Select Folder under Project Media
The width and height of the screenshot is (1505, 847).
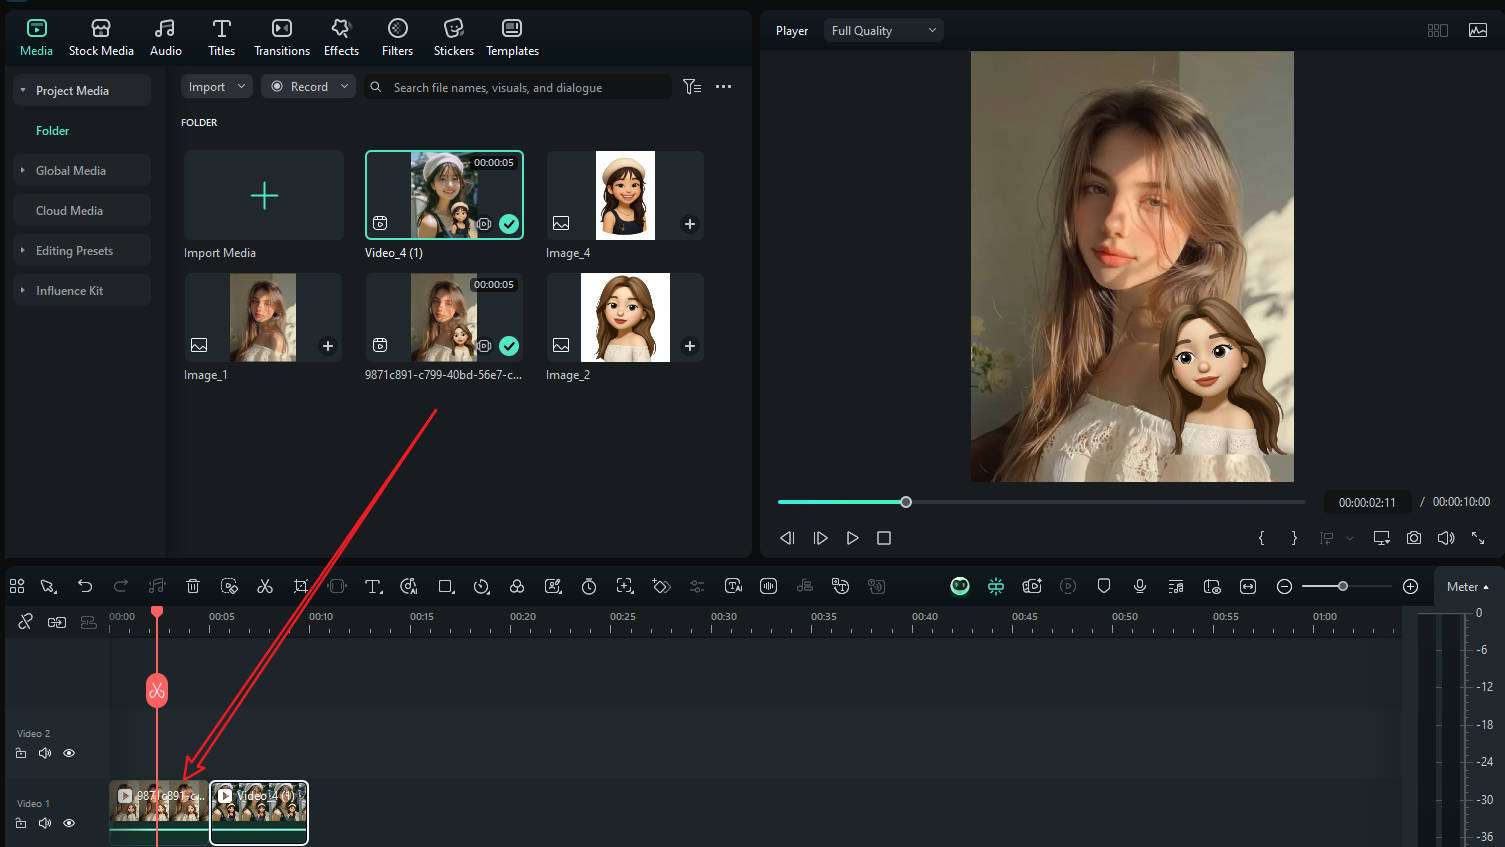(x=53, y=131)
